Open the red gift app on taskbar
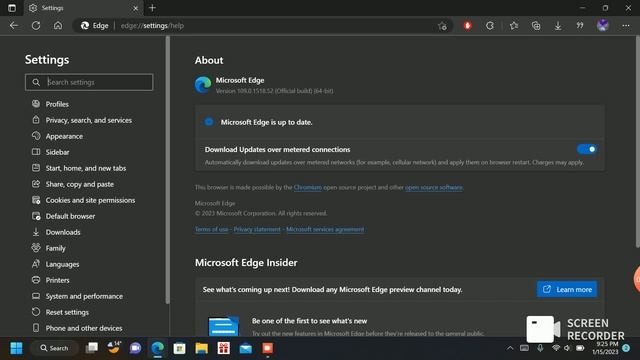Viewport: 640px width, 360px height. coord(224,348)
